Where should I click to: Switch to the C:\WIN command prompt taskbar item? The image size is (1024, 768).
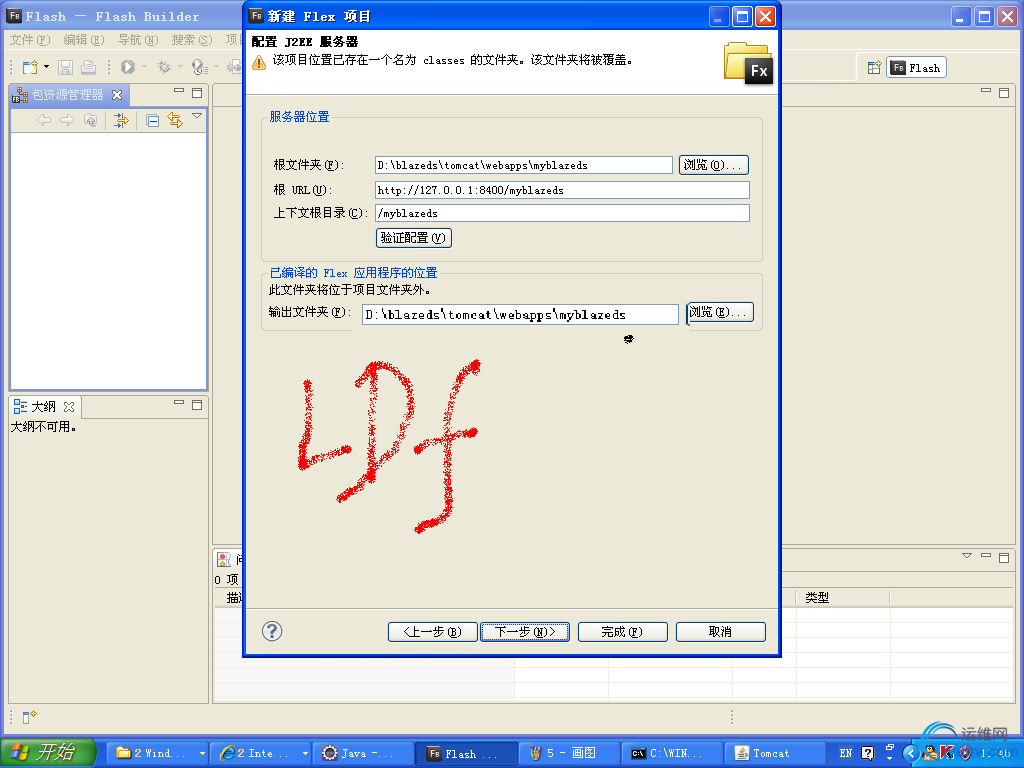pos(673,753)
